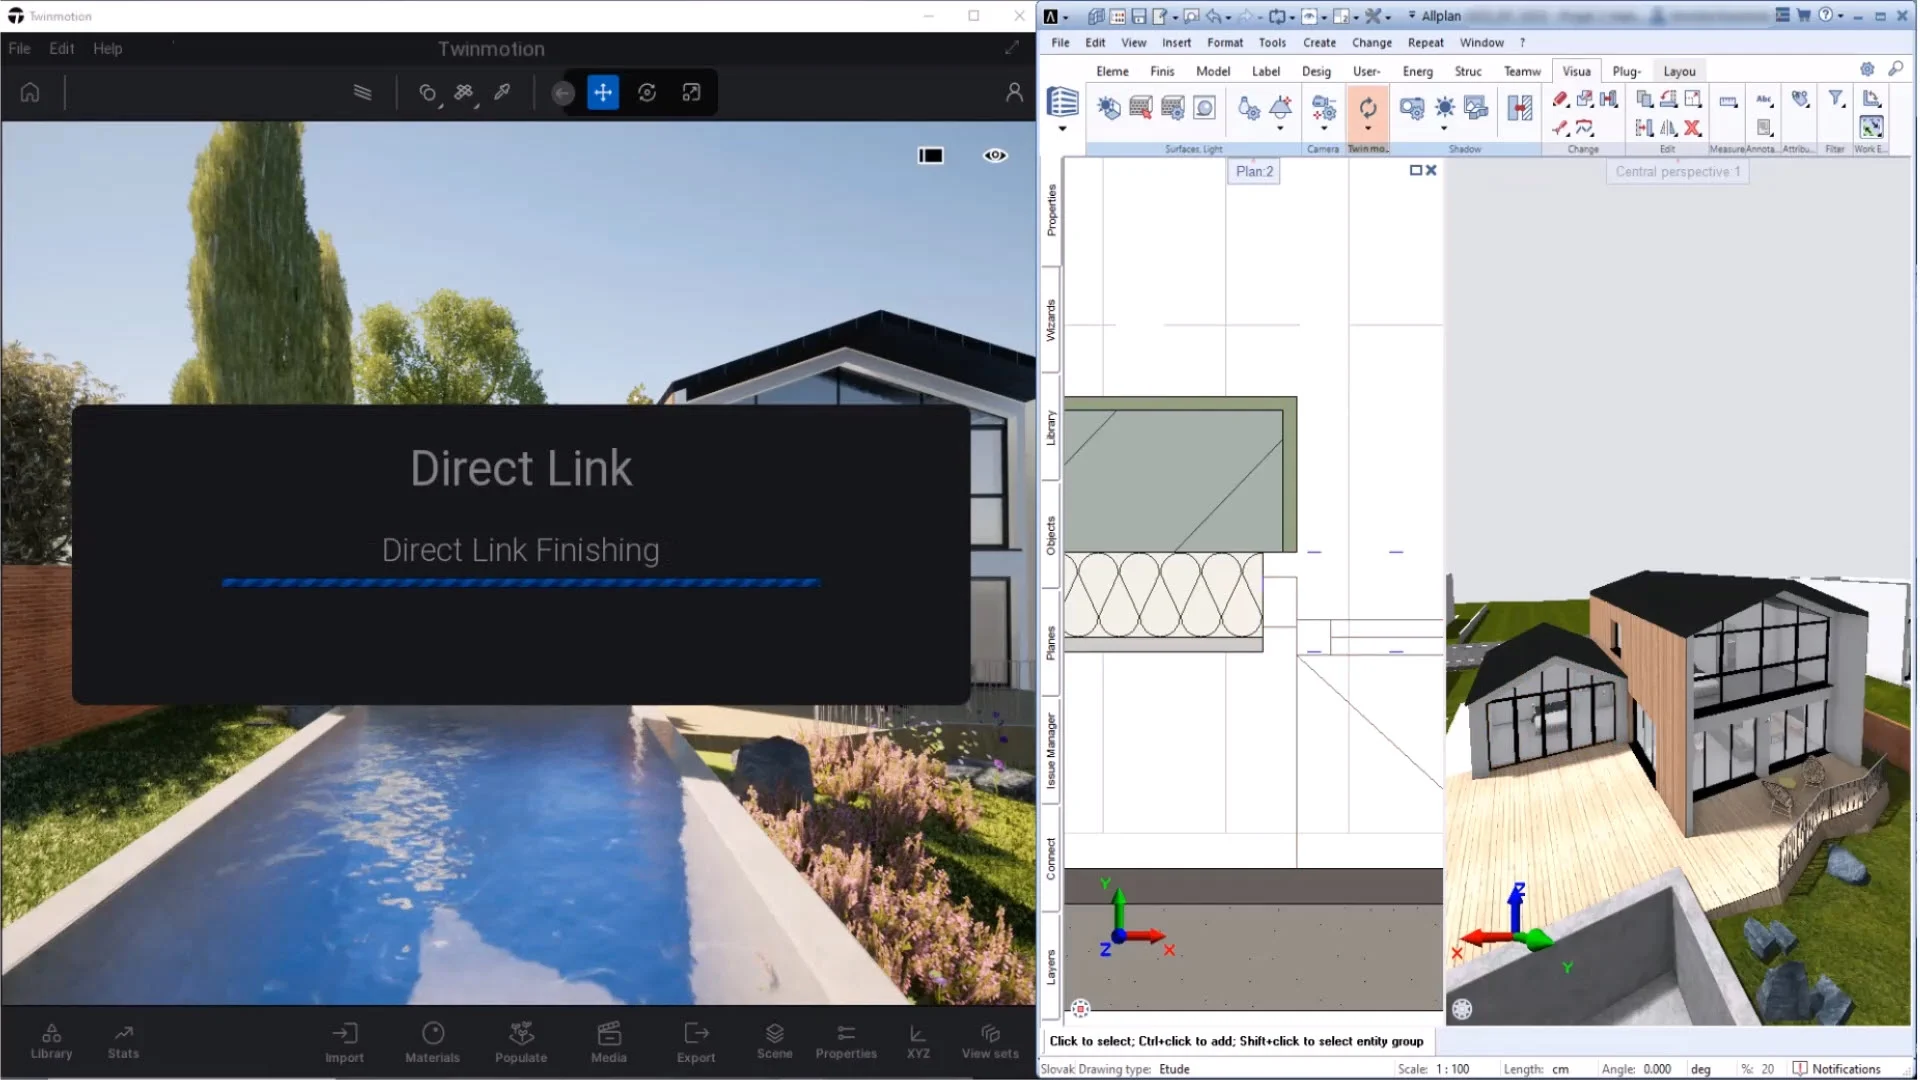Viewport: 1920px width, 1080px height.
Task: Click the Import button in Twinmotion
Action: (344, 1043)
